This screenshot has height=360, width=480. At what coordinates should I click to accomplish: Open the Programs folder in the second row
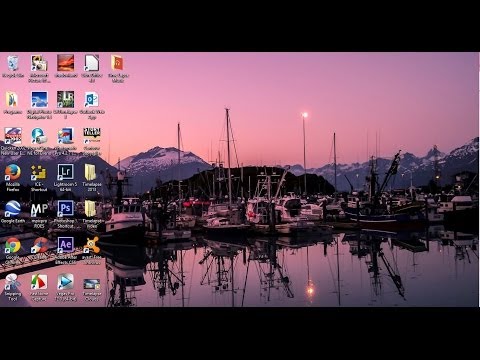click(x=12, y=99)
